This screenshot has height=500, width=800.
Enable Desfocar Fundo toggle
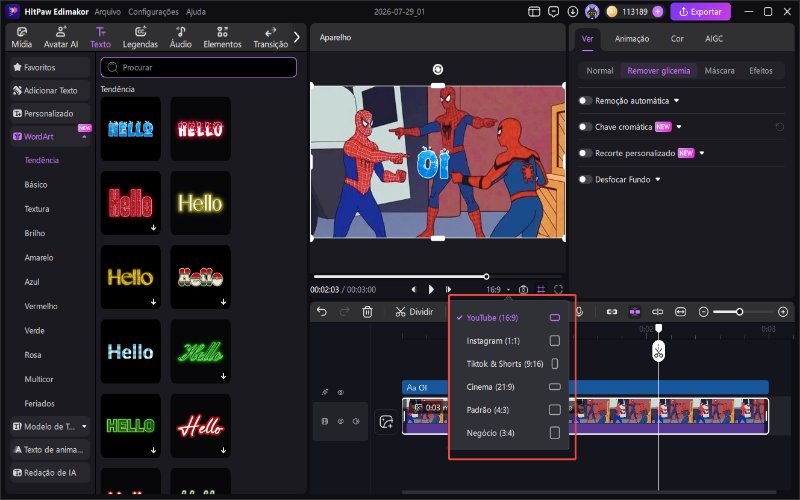point(585,179)
